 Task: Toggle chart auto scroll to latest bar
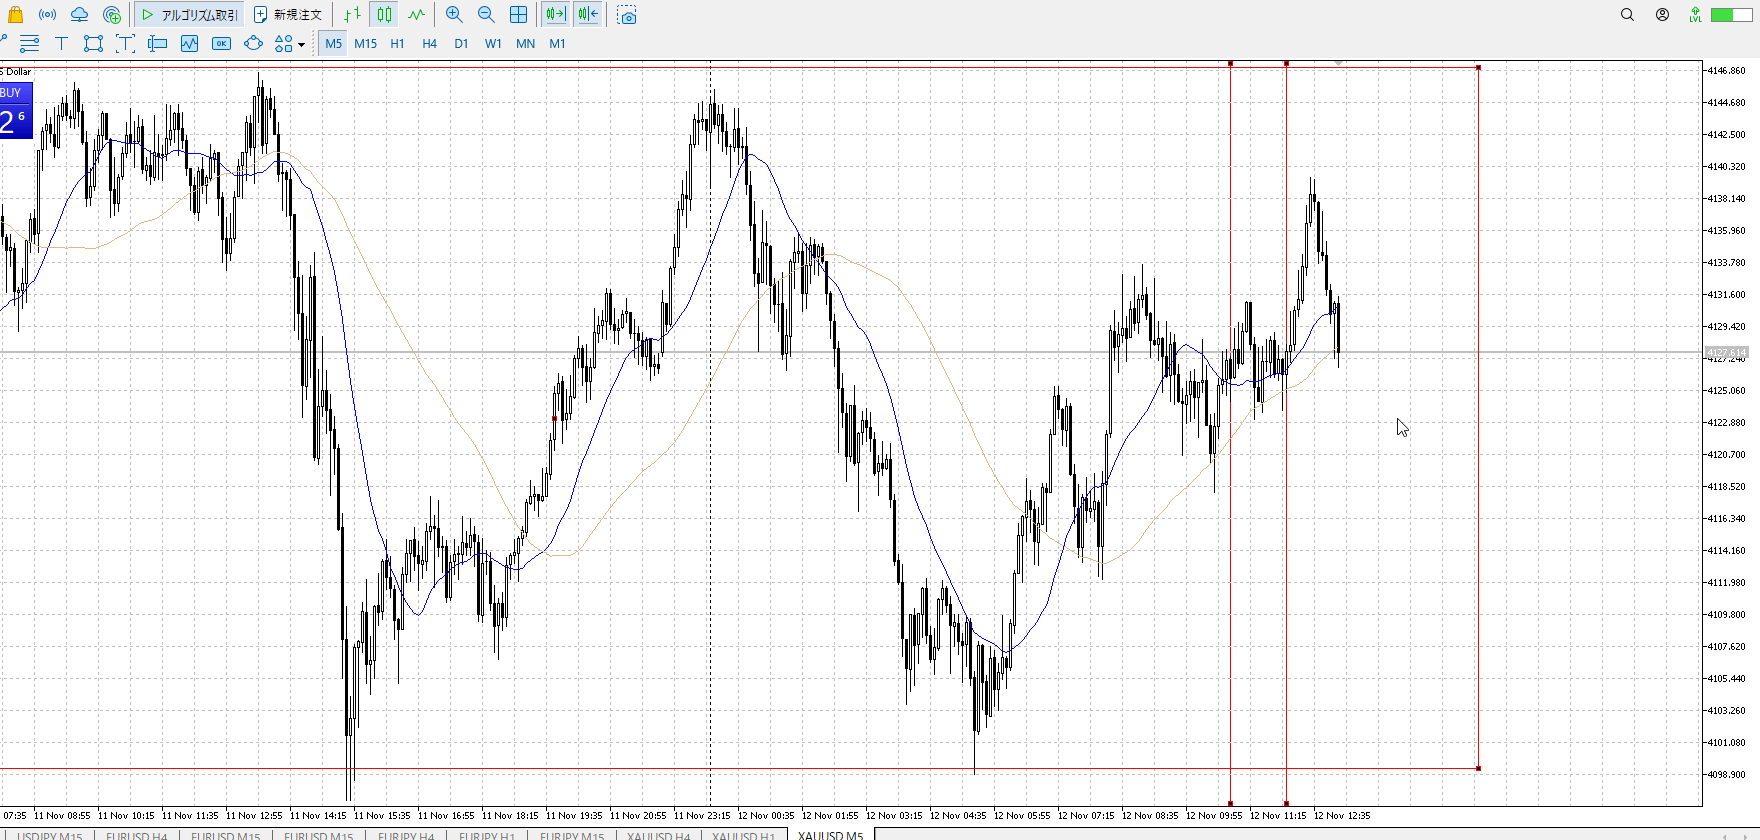point(555,15)
